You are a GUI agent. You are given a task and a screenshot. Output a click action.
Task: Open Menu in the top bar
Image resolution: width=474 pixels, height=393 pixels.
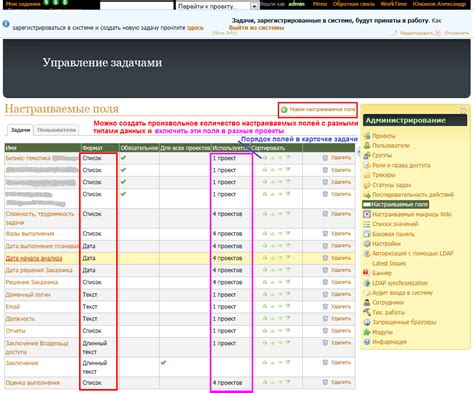tap(320, 4)
